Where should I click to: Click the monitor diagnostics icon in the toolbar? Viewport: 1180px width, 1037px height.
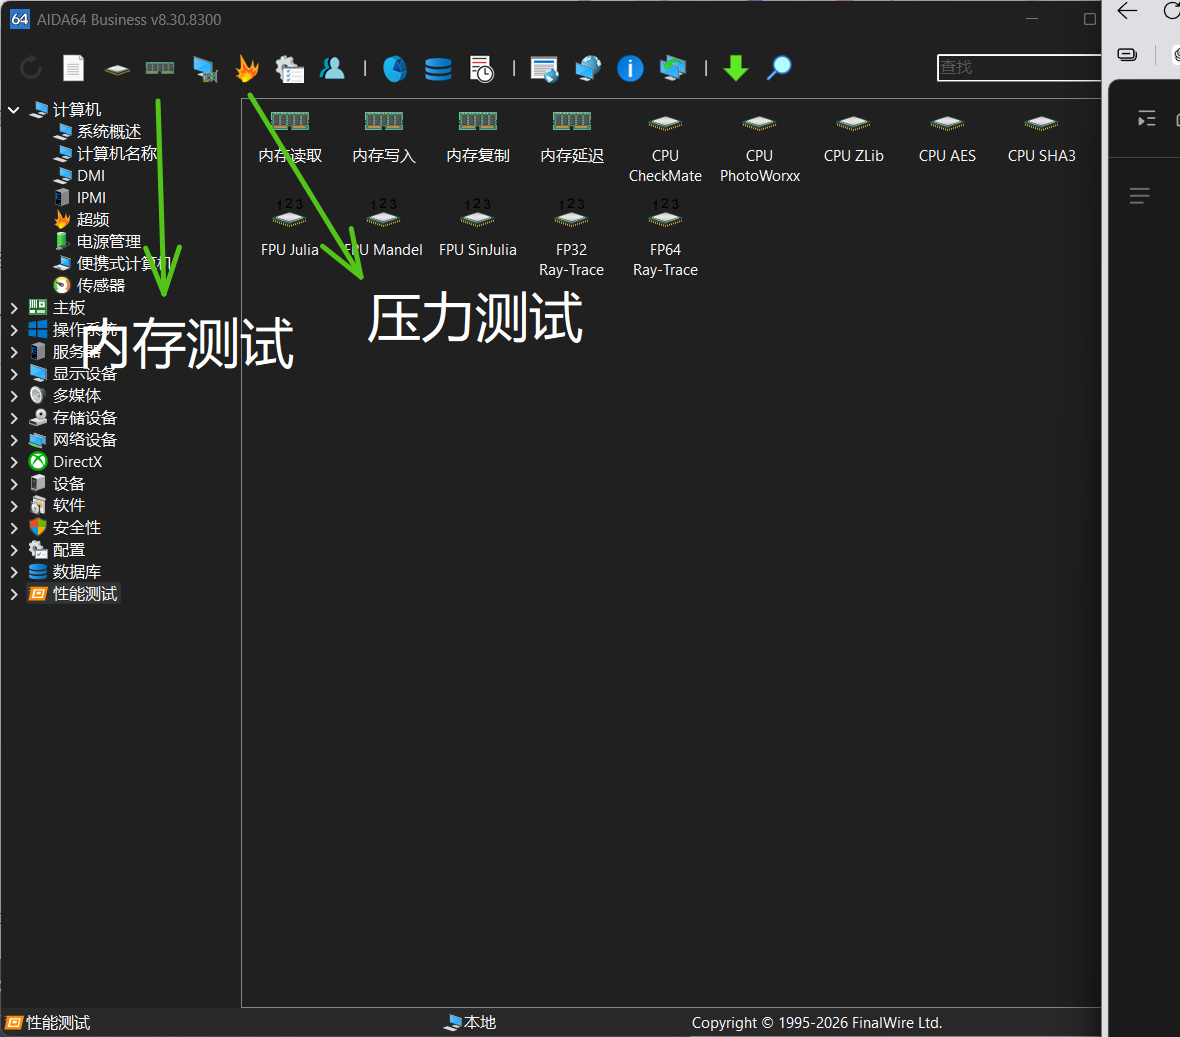204,68
